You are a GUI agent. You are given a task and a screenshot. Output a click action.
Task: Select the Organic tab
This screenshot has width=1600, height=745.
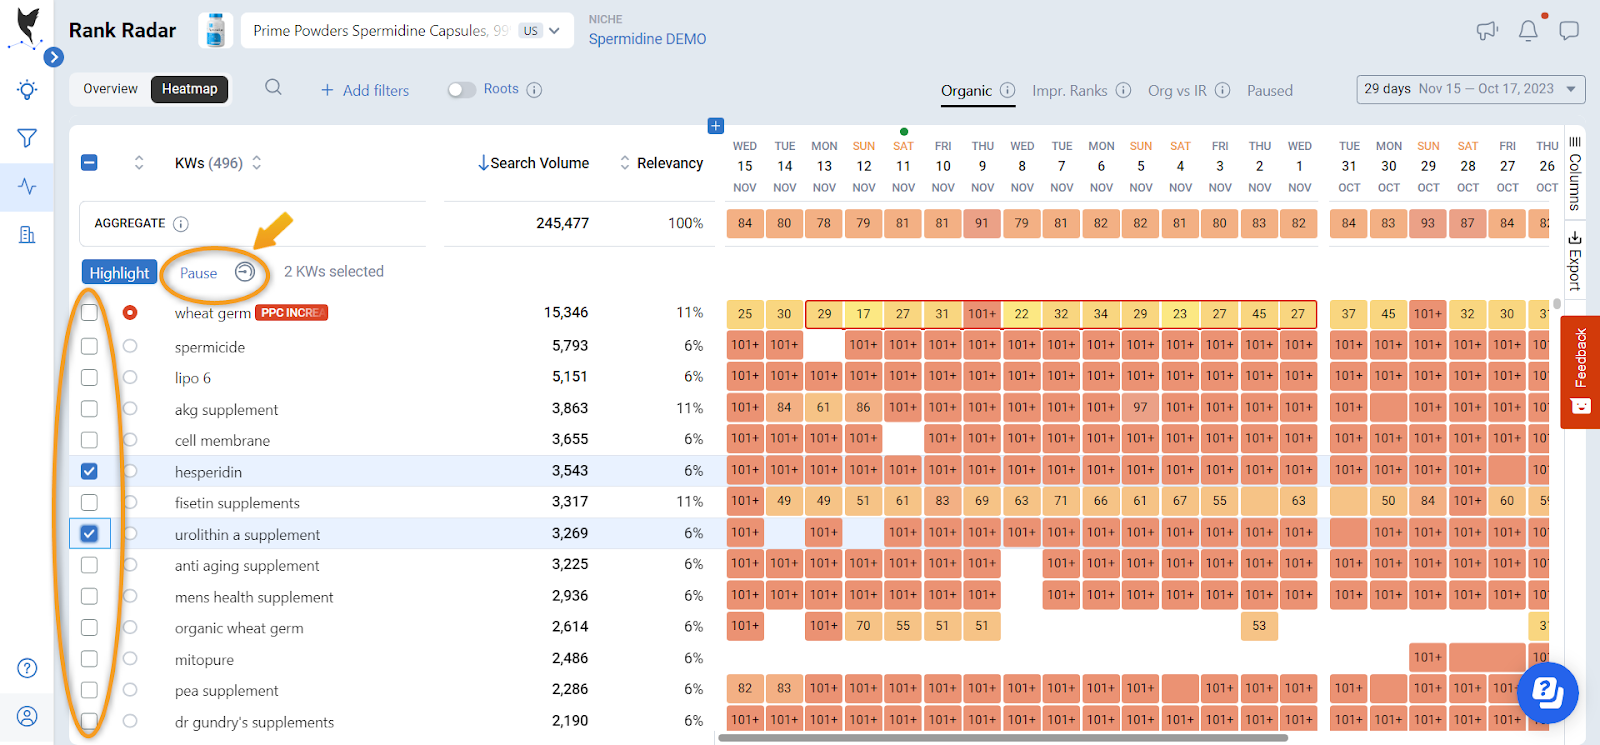[966, 91]
